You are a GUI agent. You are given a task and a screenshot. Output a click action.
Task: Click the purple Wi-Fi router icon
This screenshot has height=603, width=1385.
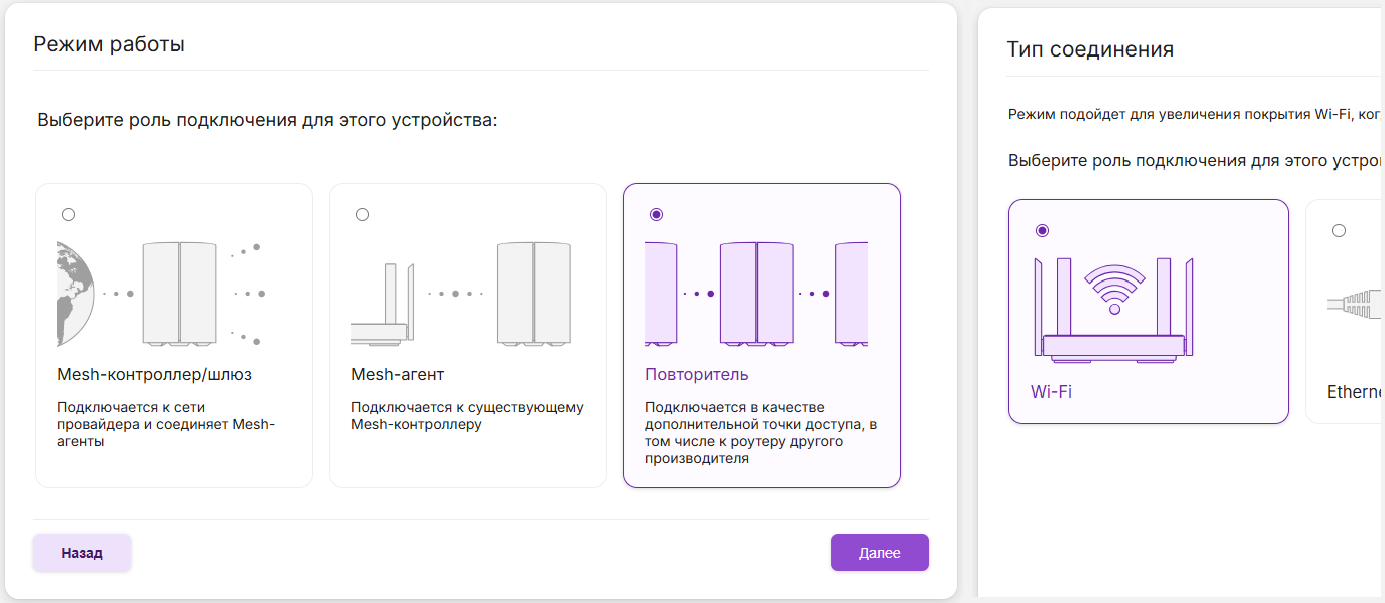1114,308
